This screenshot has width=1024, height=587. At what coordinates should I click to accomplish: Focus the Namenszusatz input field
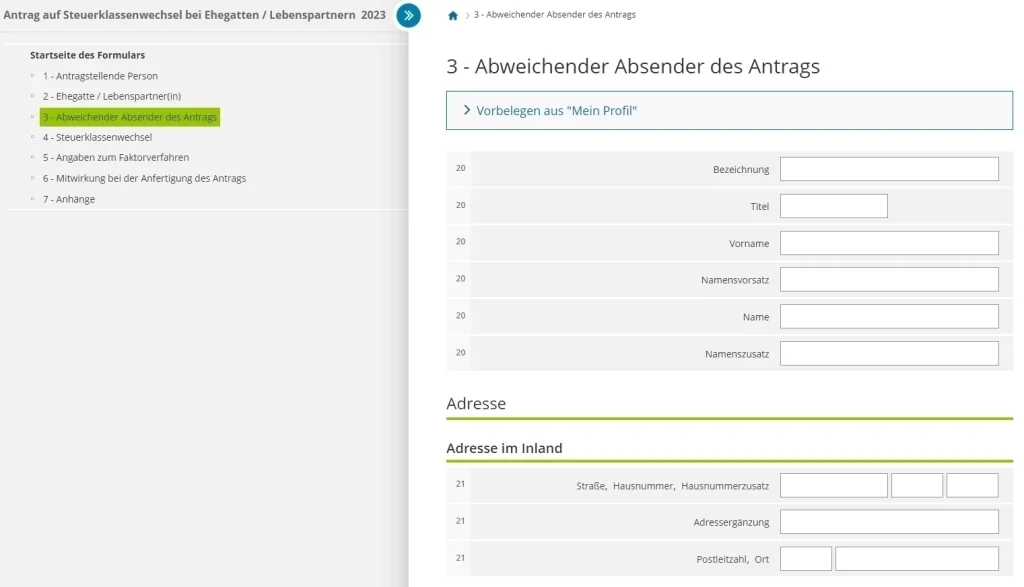point(889,353)
